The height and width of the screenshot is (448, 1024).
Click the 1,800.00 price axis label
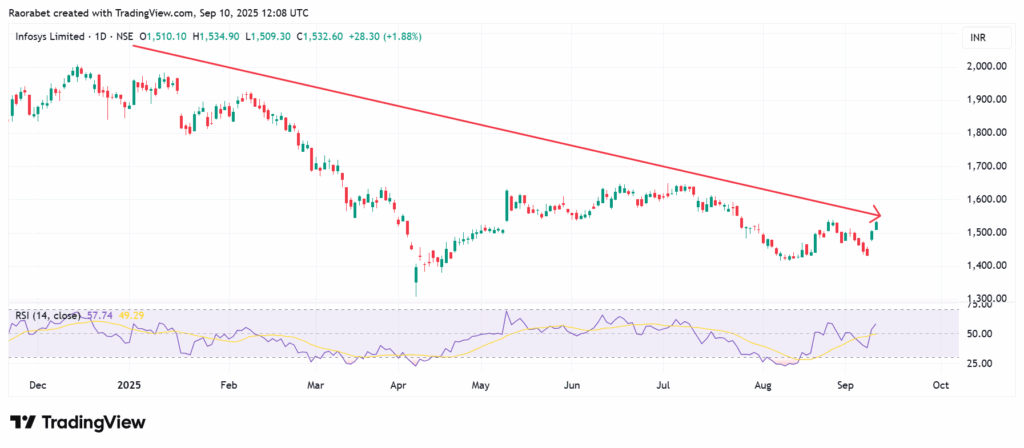click(x=985, y=133)
